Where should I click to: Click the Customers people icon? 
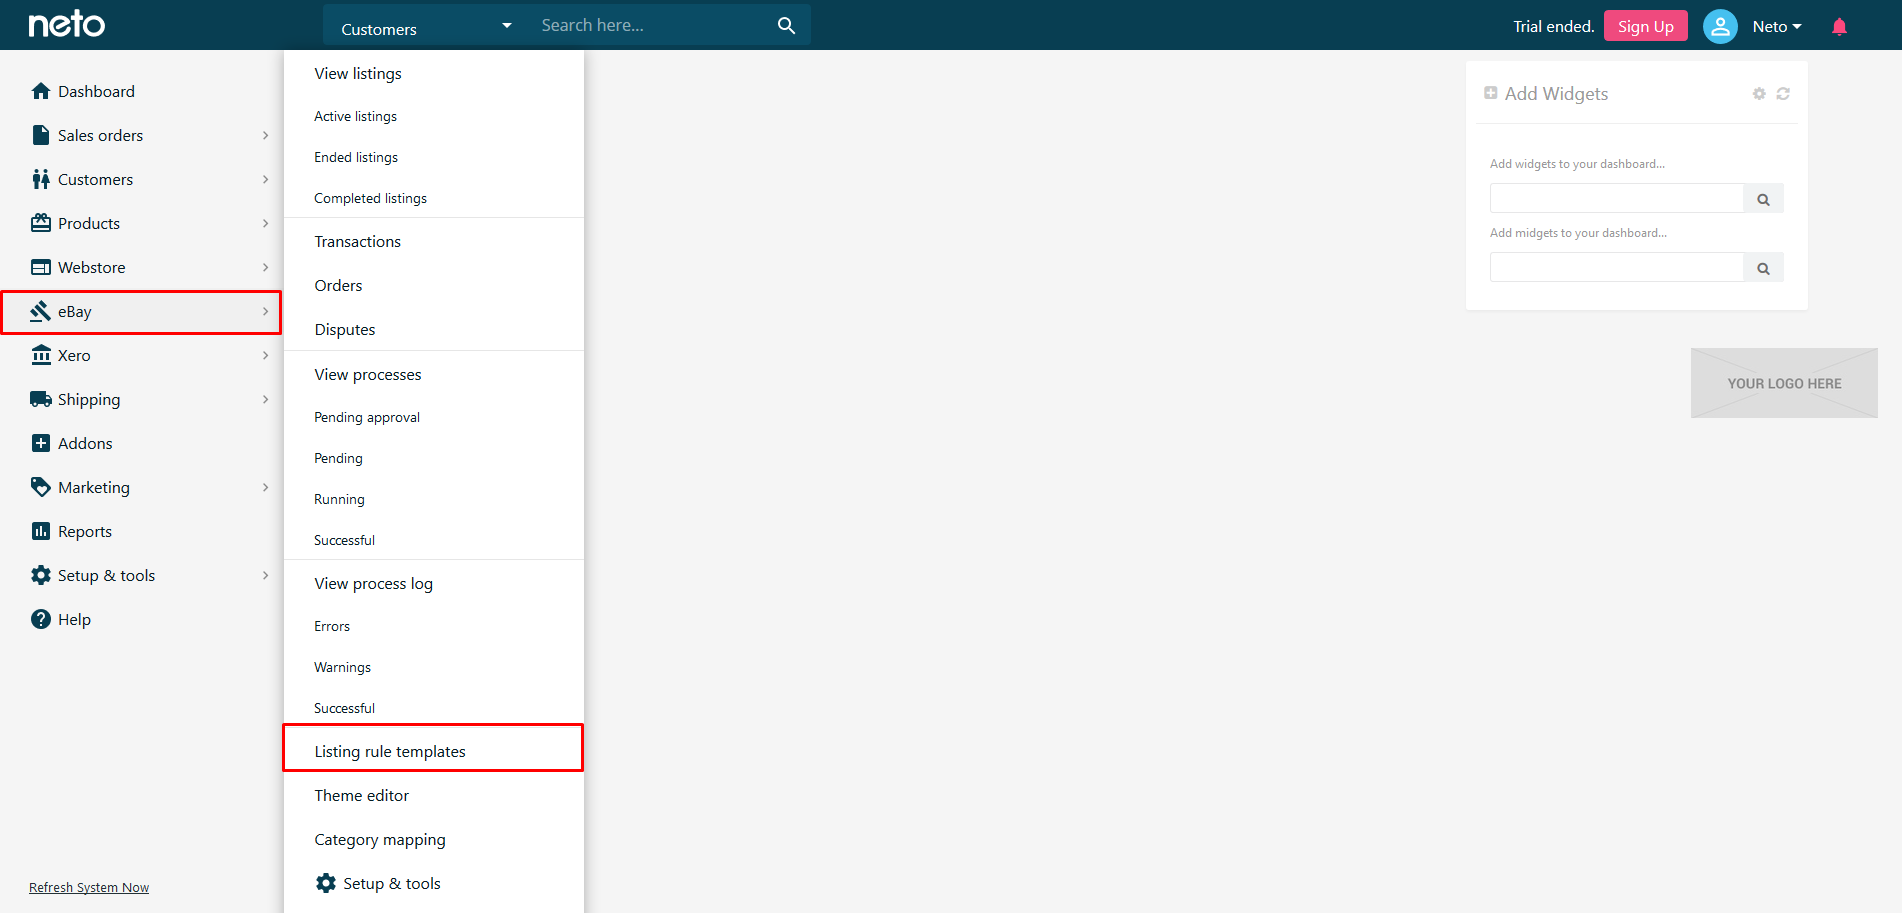[41, 179]
